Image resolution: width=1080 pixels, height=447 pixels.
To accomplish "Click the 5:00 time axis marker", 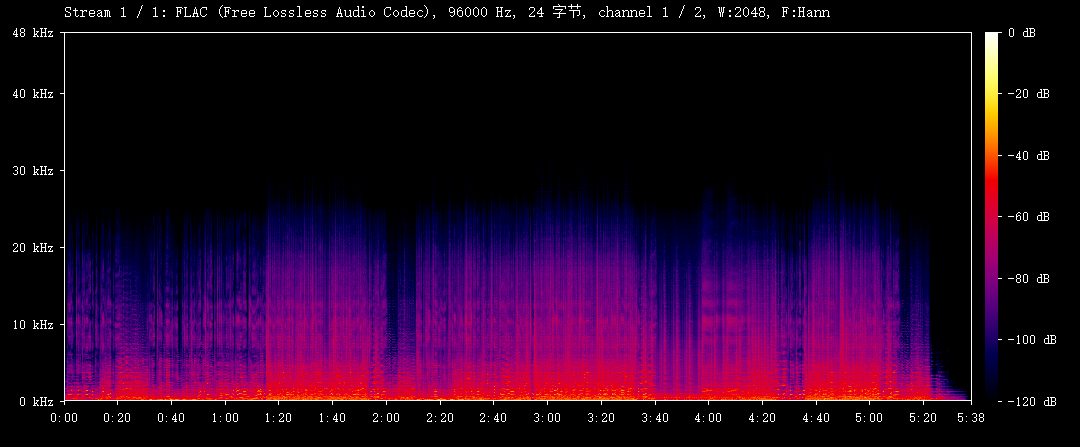I will point(869,417).
